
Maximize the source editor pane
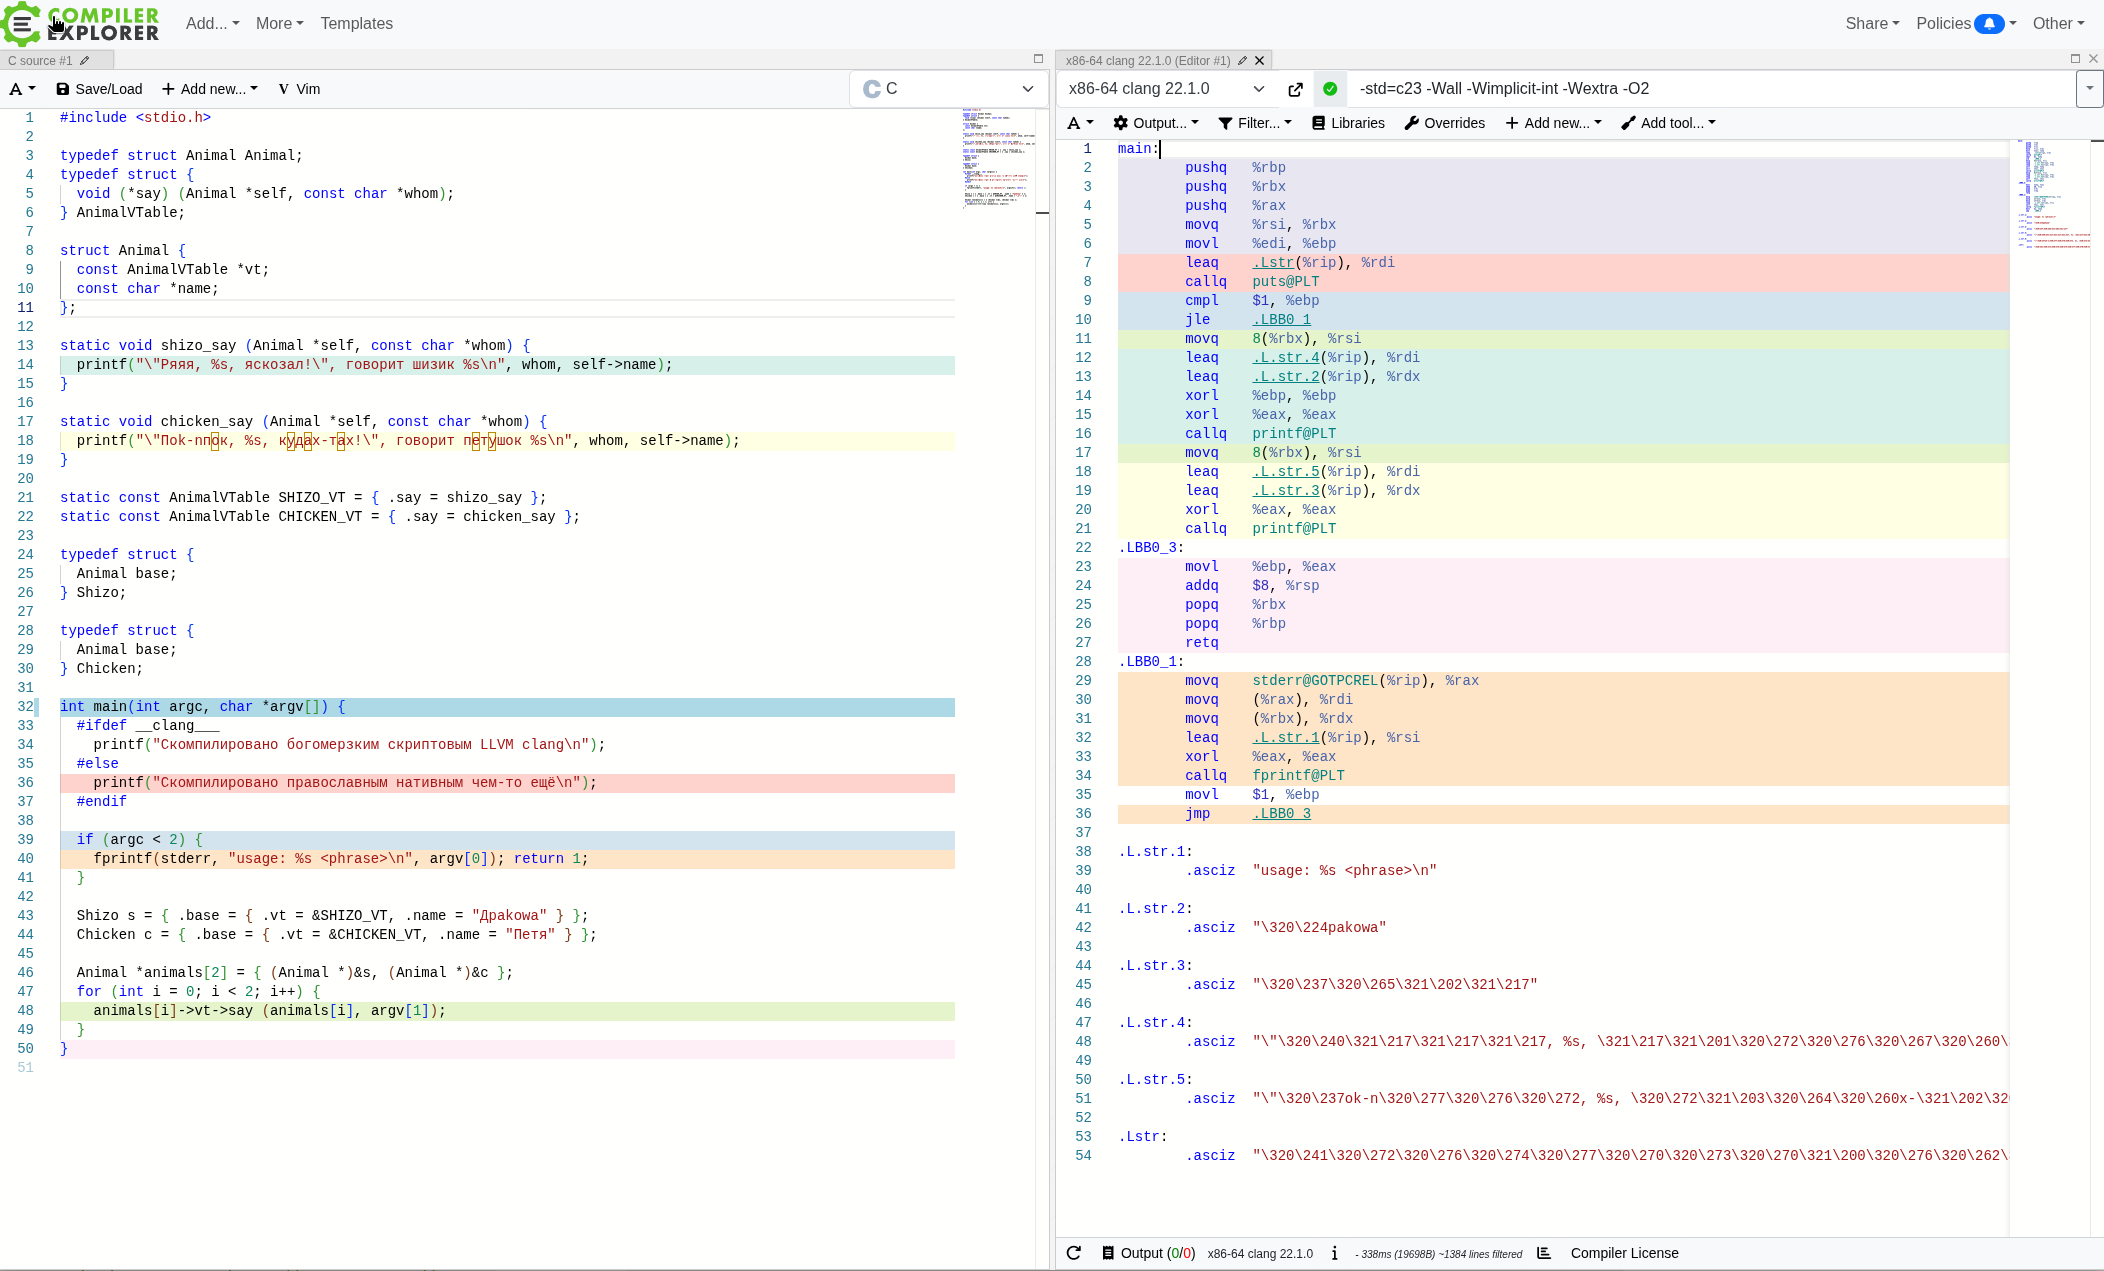[x=1038, y=59]
